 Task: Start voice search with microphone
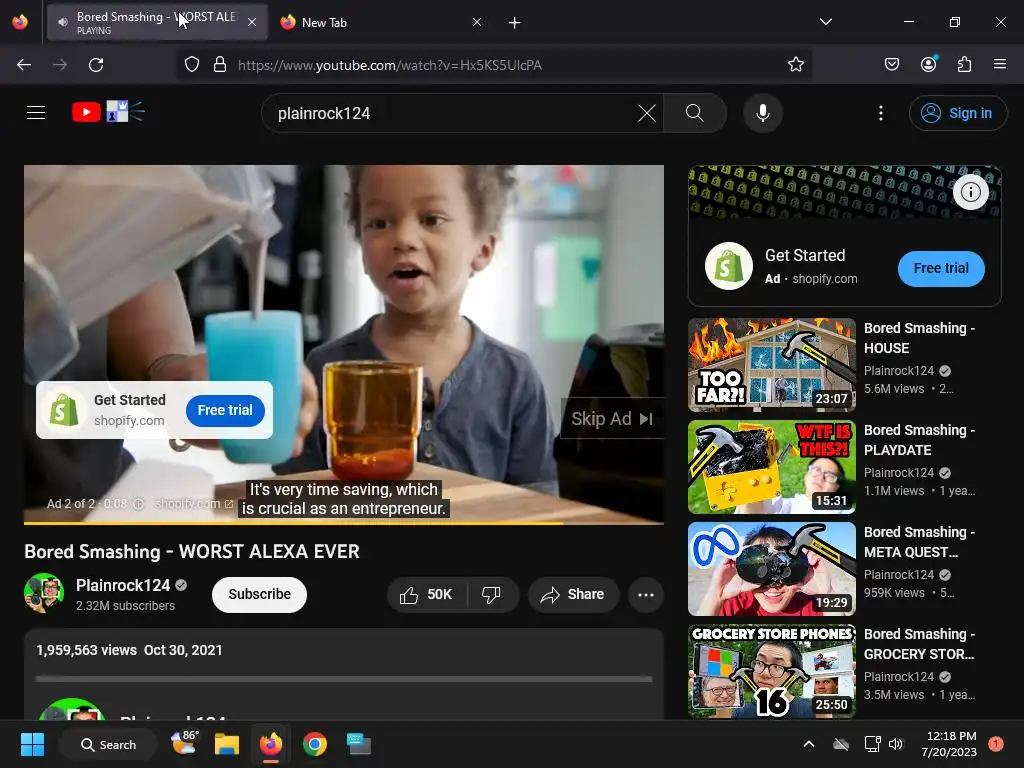(x=763, y=113)
